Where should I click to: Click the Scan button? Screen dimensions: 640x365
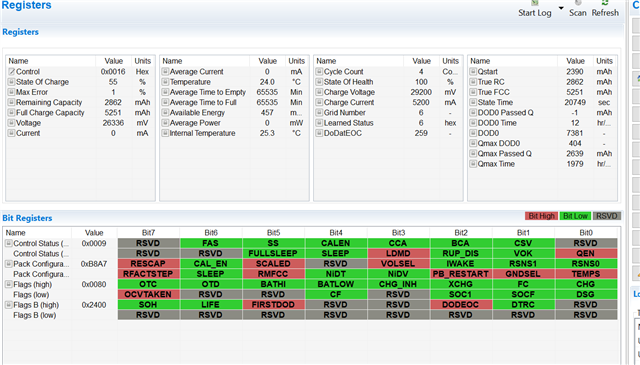[578, 9]
